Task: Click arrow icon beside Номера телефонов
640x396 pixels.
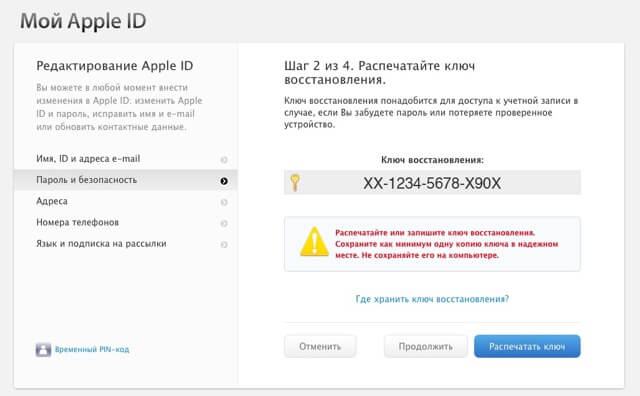Action: 224,223
